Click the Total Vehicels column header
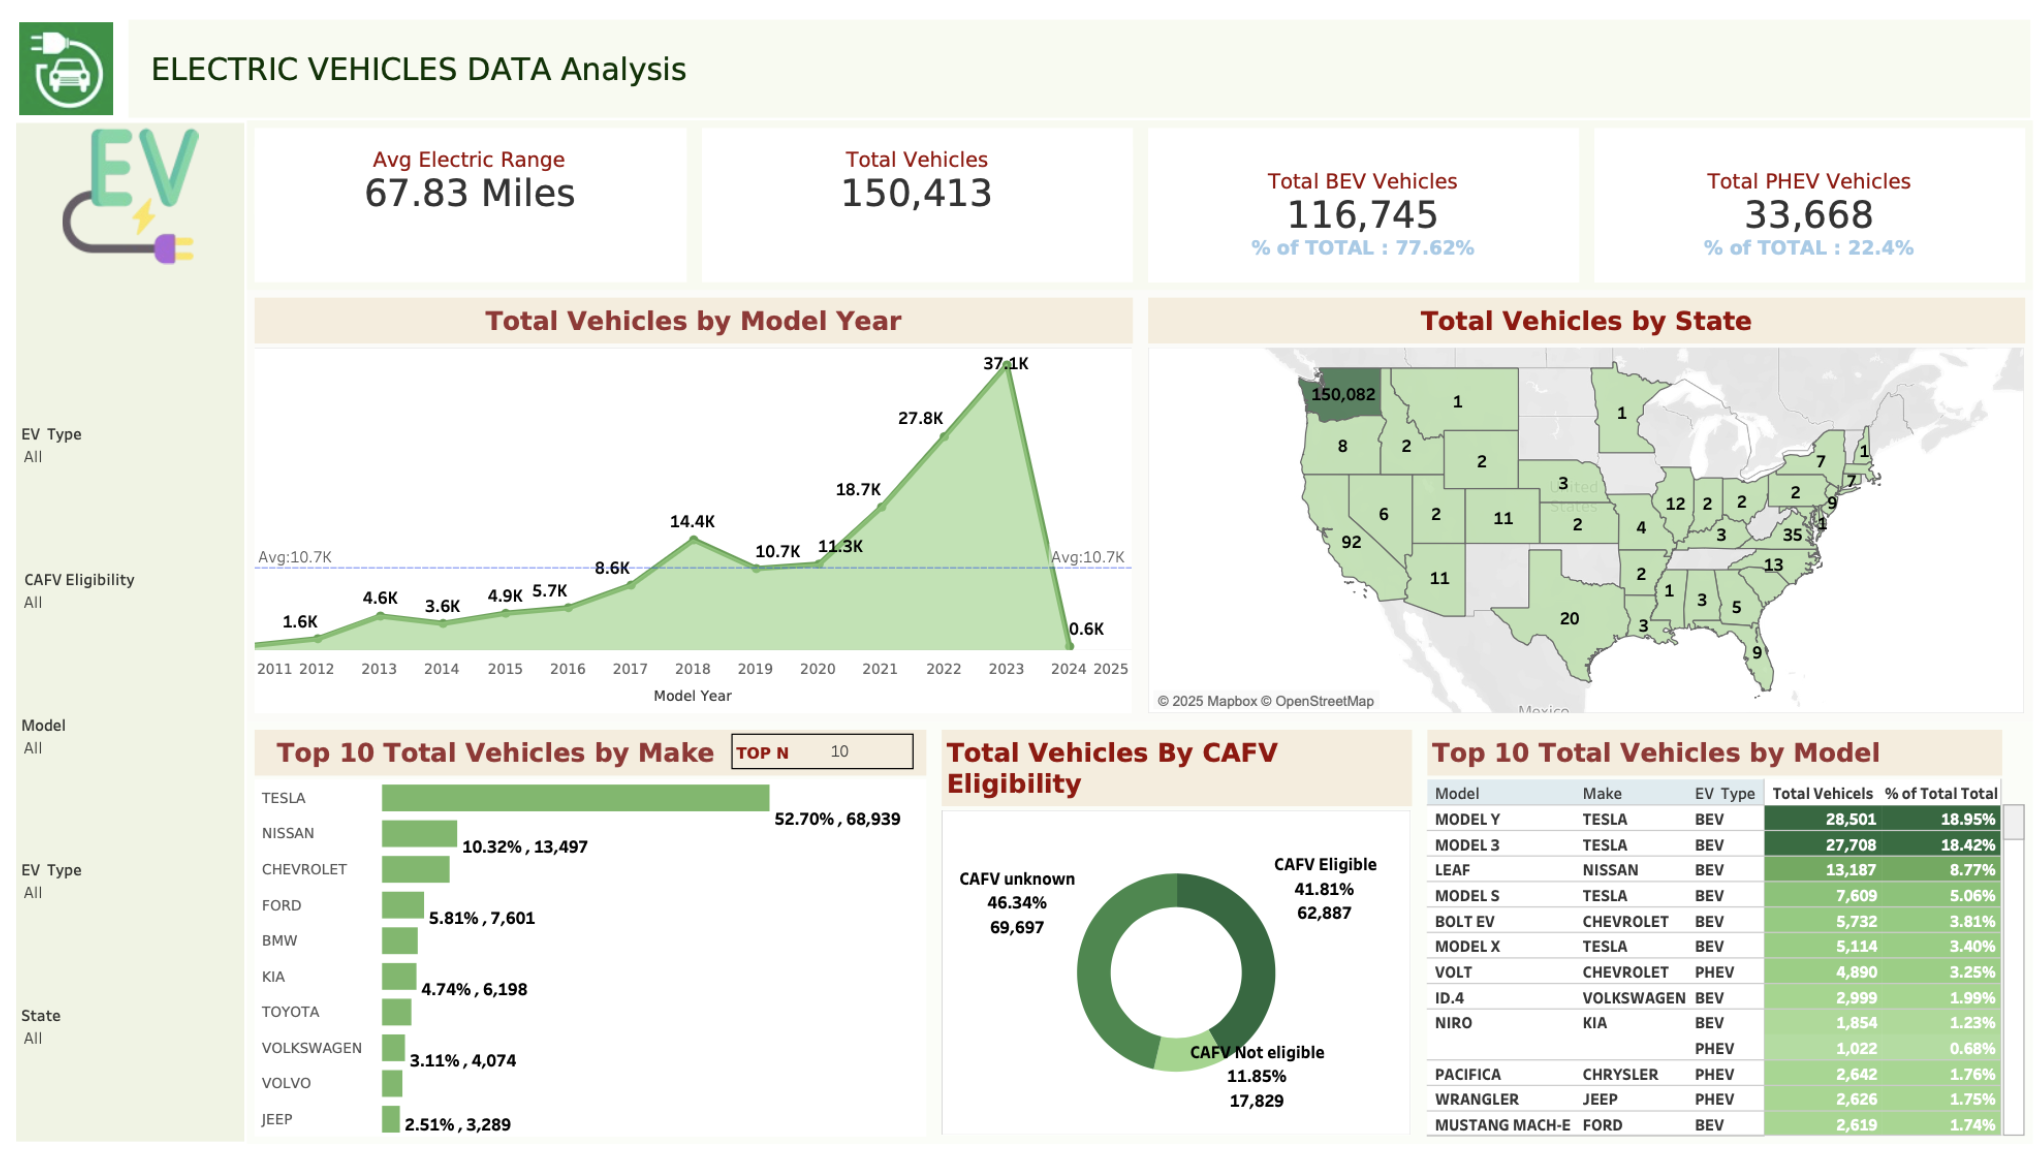The width and height of the screenshot is (2044, 1168). tap(1822, 794)
